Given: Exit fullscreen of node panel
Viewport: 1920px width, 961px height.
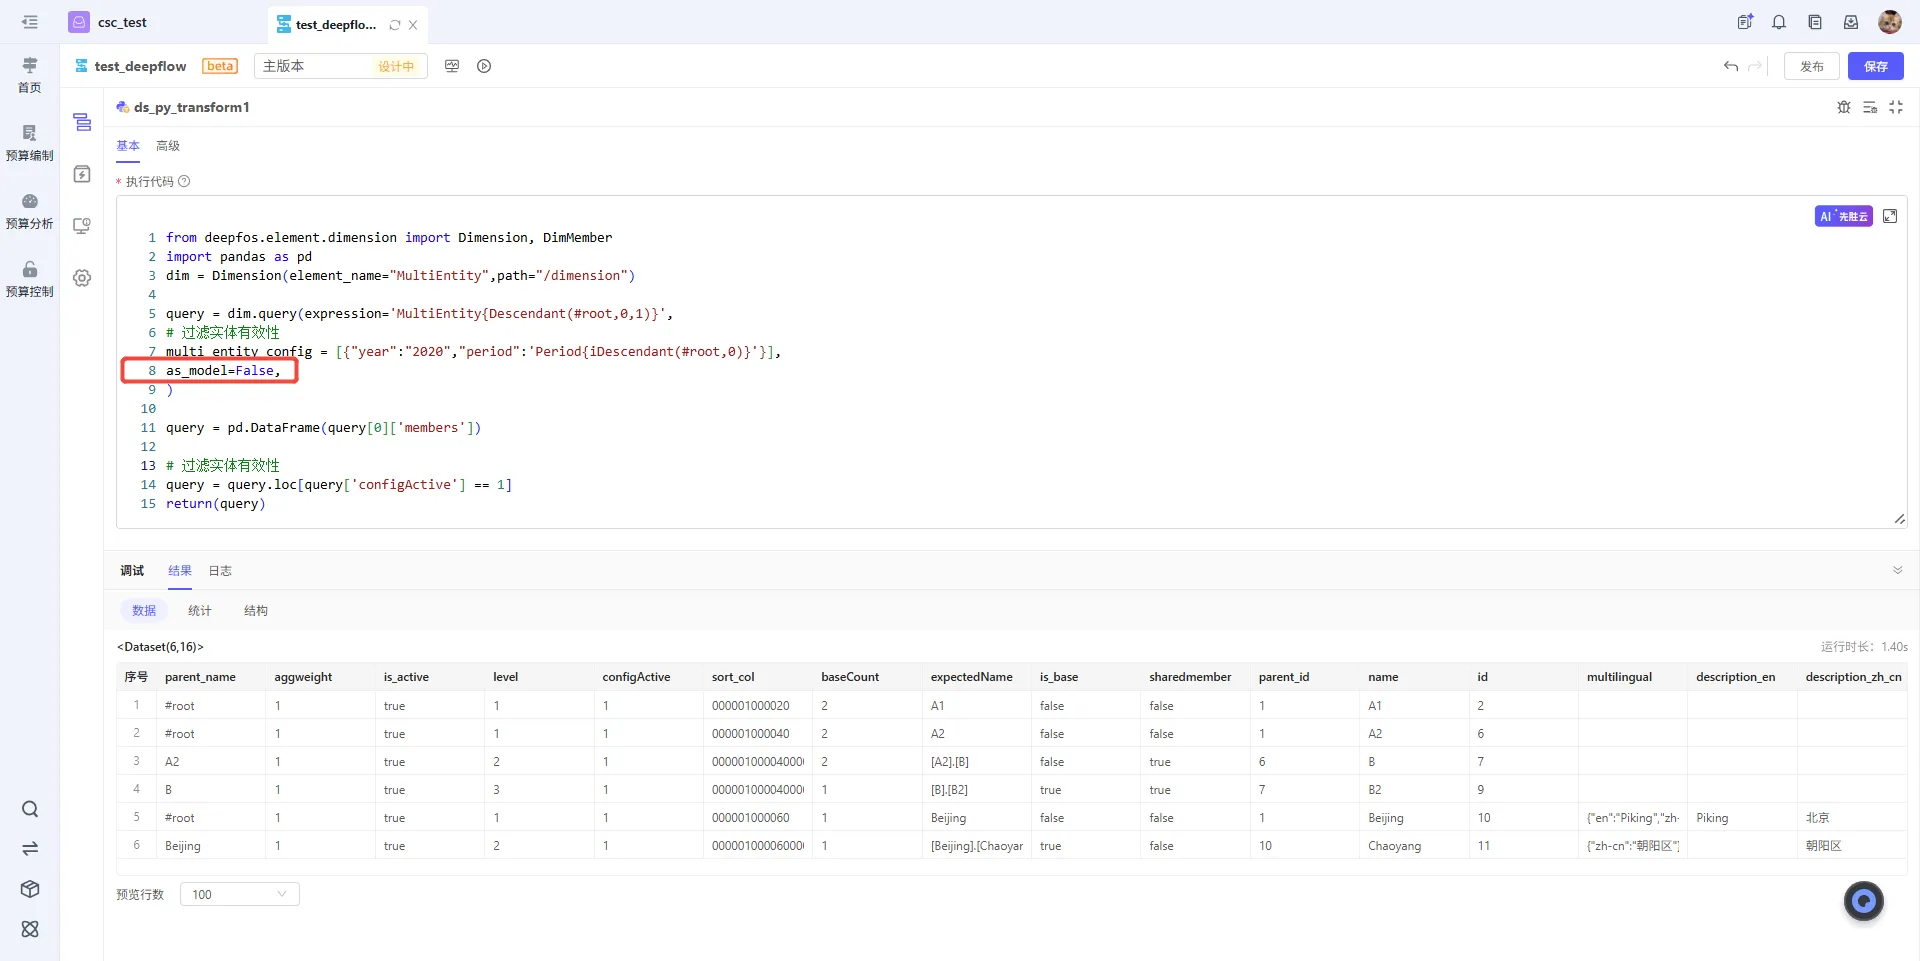Looking at the screenshot, I should [x=1896, y=107].
